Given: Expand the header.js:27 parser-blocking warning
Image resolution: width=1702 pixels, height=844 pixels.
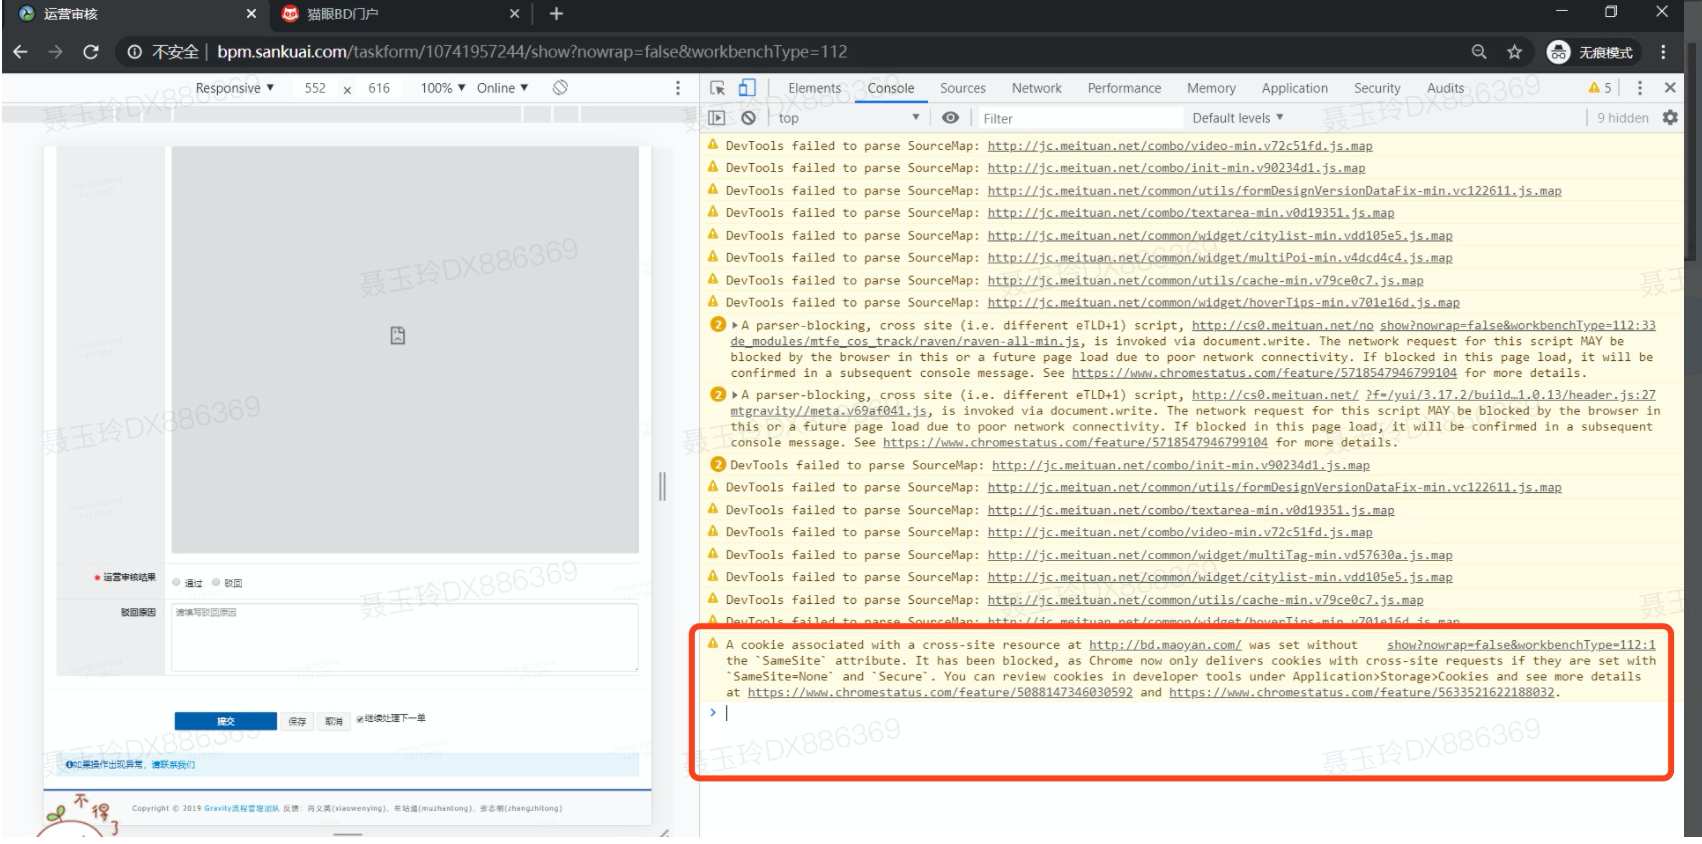Looking at the screenshot, I should (x=736, y=395).
